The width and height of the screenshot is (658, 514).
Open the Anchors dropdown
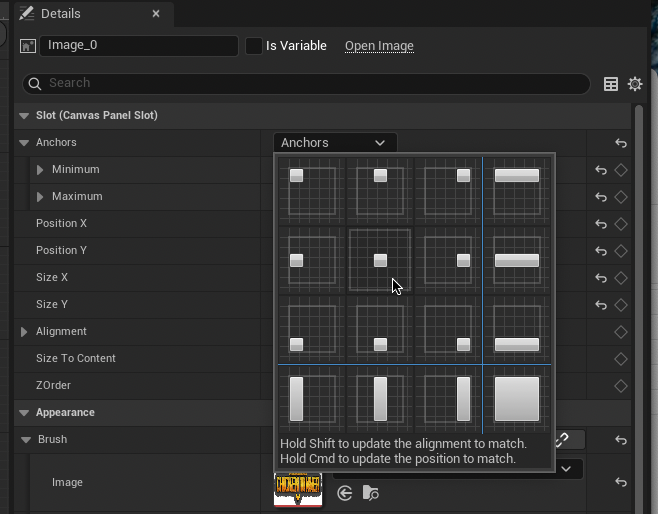pyautogui.click(x=334, y=143)
